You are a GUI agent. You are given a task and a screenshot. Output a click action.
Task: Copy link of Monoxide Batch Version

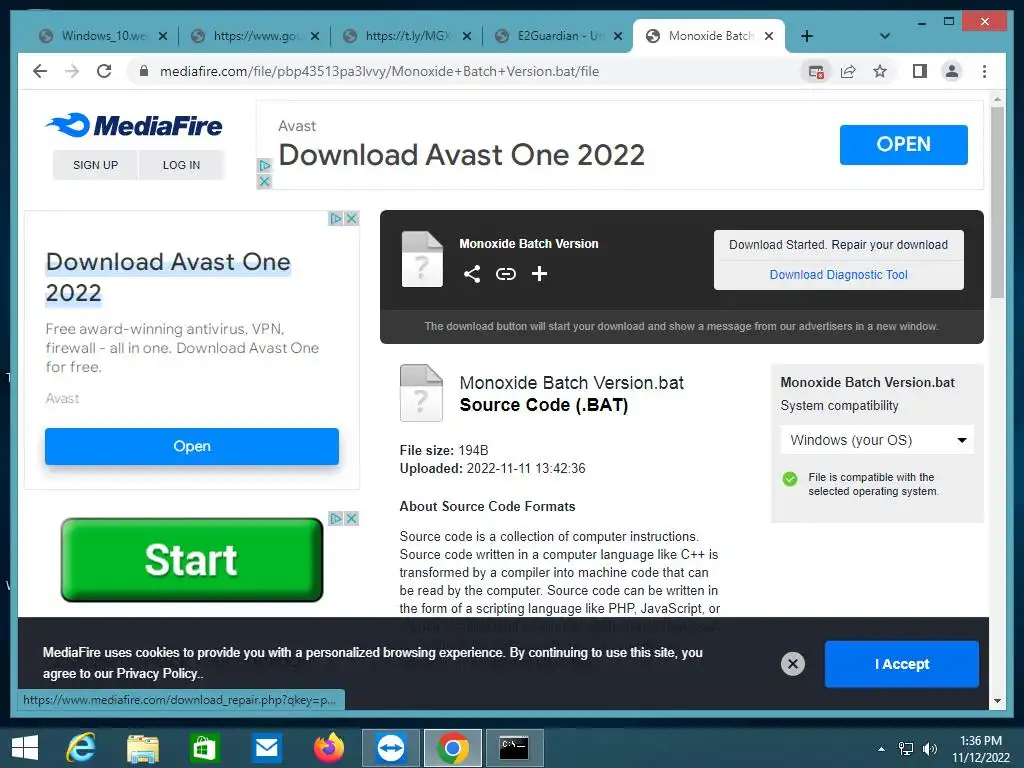coord(505,274)
